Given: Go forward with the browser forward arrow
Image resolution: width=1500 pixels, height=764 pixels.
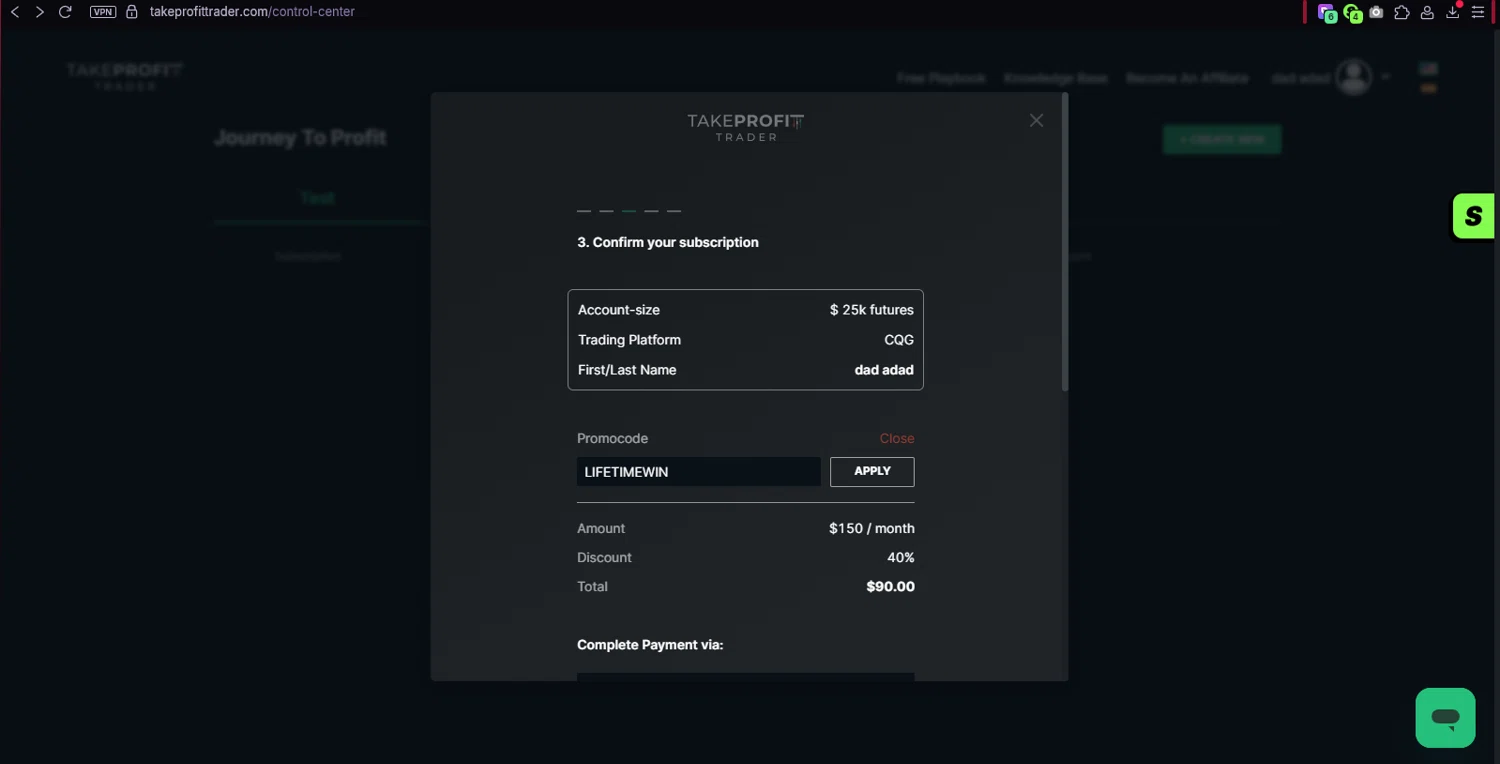Looking at the screenshot, I should pos(40,12).
